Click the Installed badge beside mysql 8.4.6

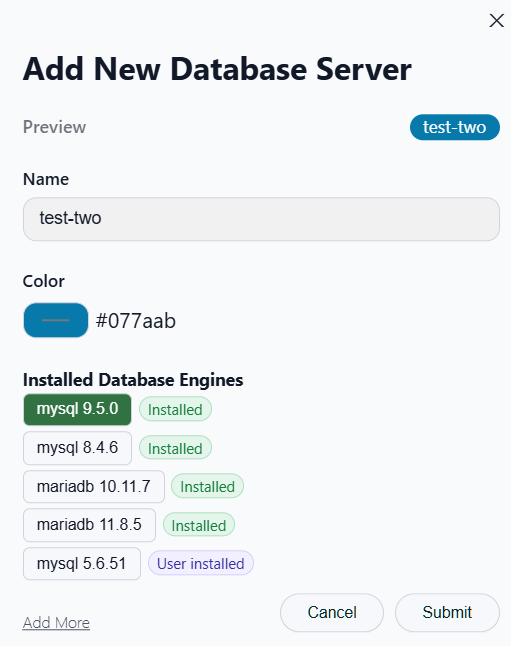click(175, 448)
